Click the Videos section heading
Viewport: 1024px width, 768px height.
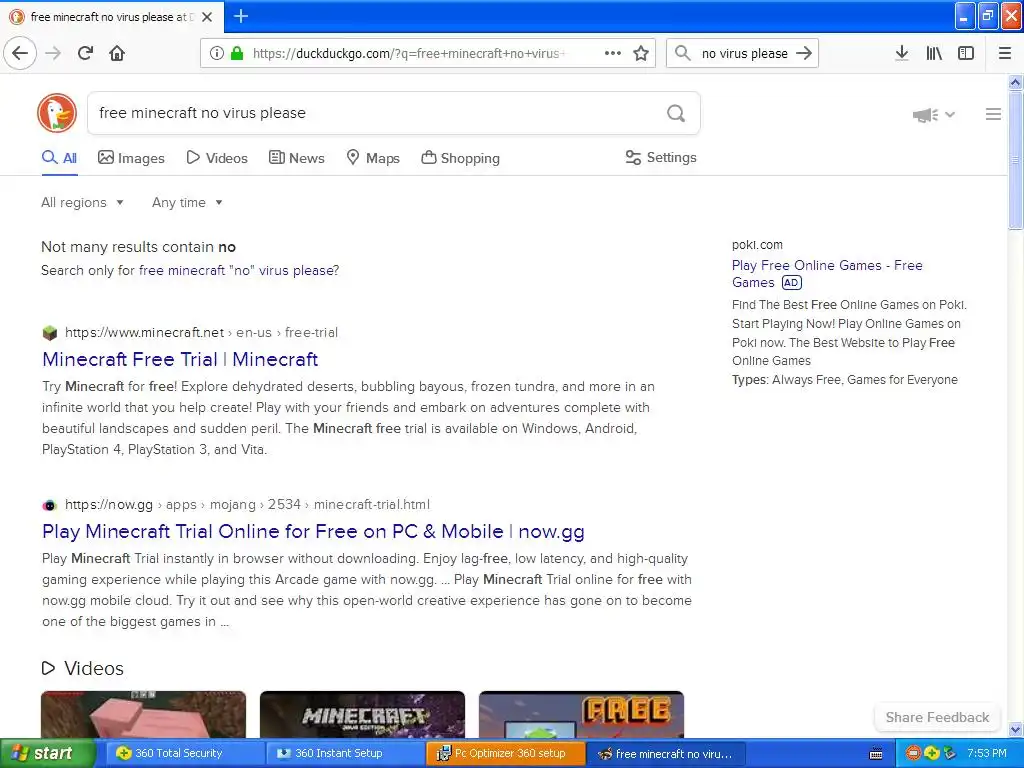(x=83, y=668)
